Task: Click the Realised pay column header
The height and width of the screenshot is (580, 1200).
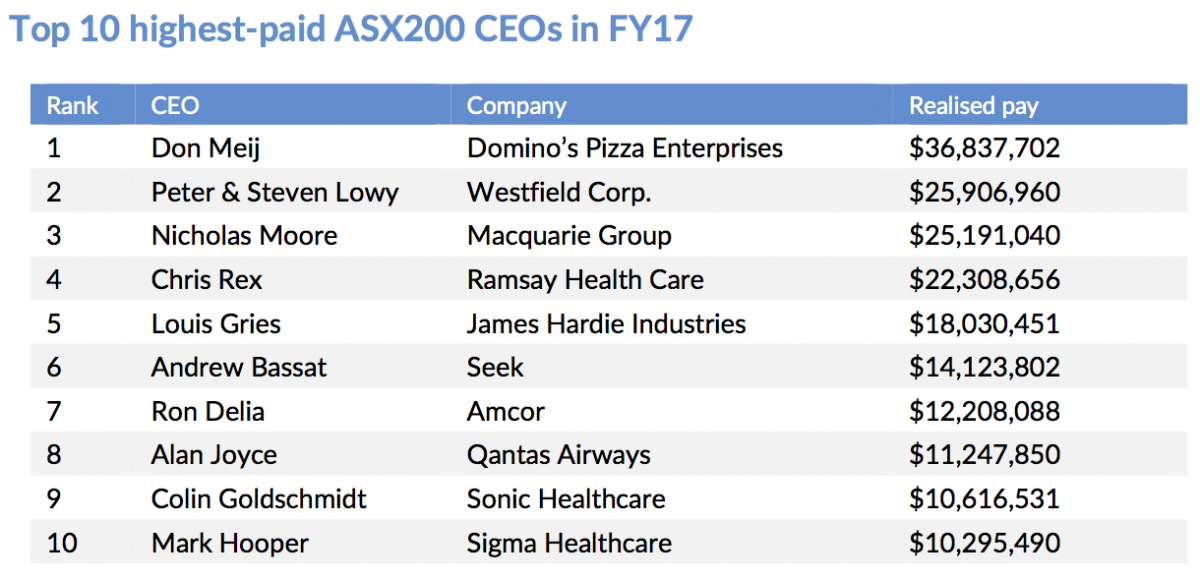Action: coord(973,105)
